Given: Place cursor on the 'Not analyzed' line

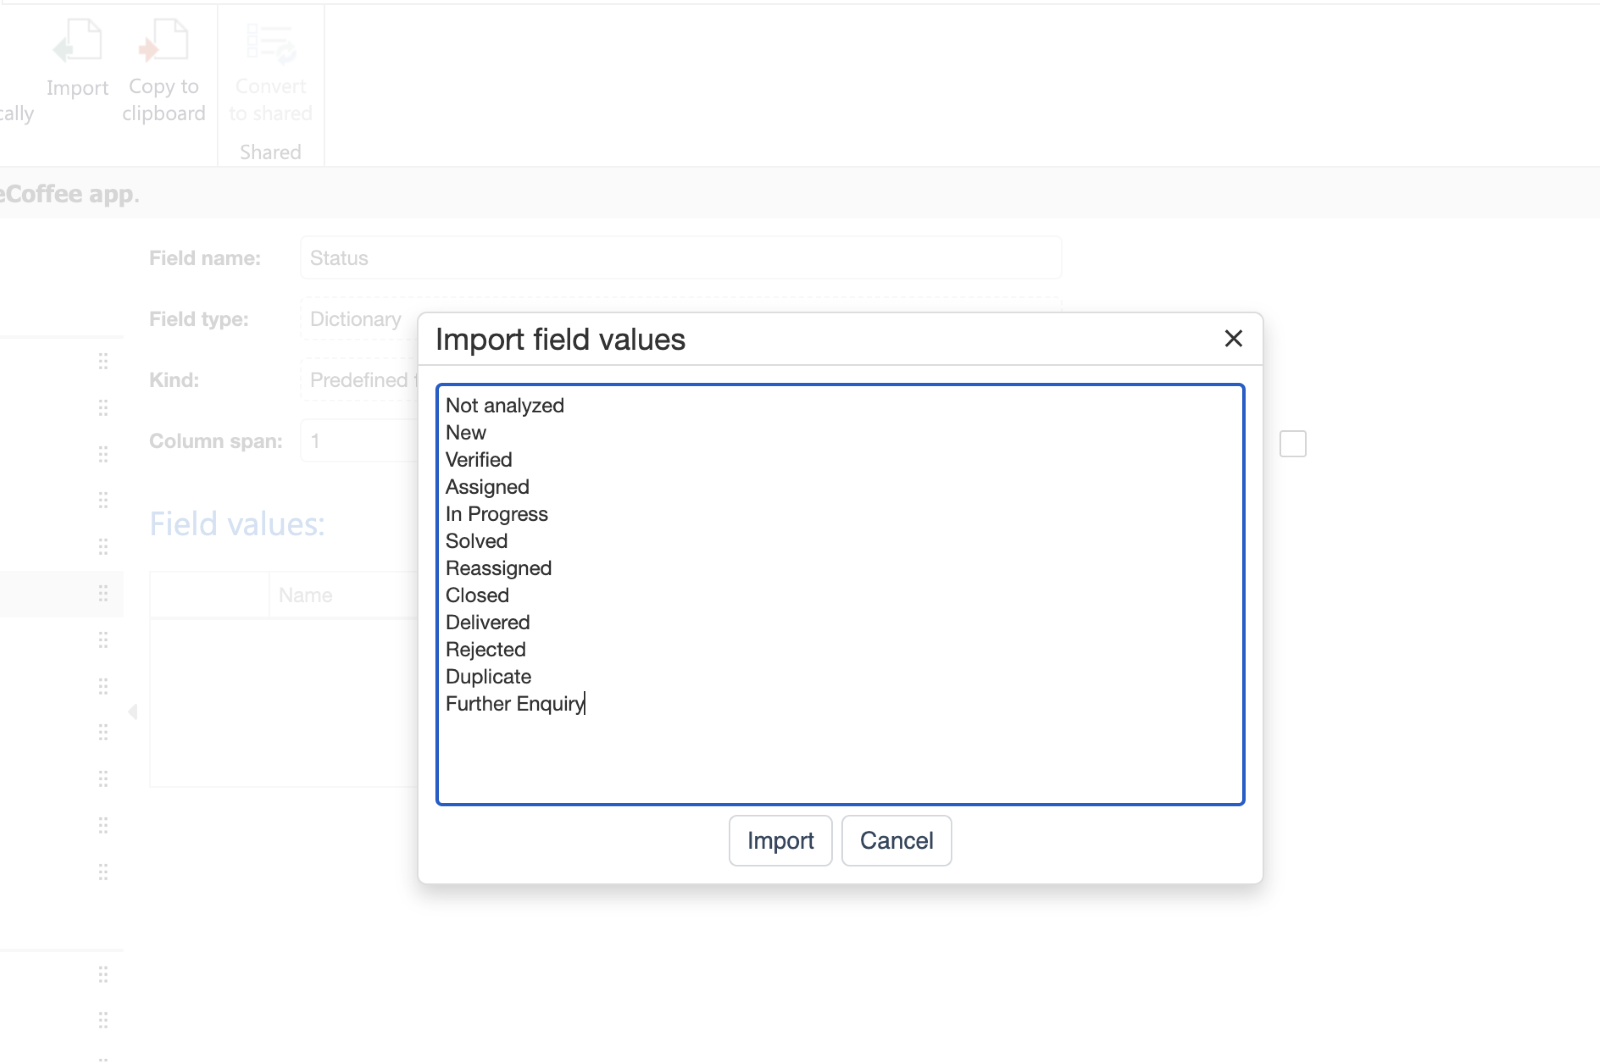Looking at the screenshot, I should (x=505, y=406).
